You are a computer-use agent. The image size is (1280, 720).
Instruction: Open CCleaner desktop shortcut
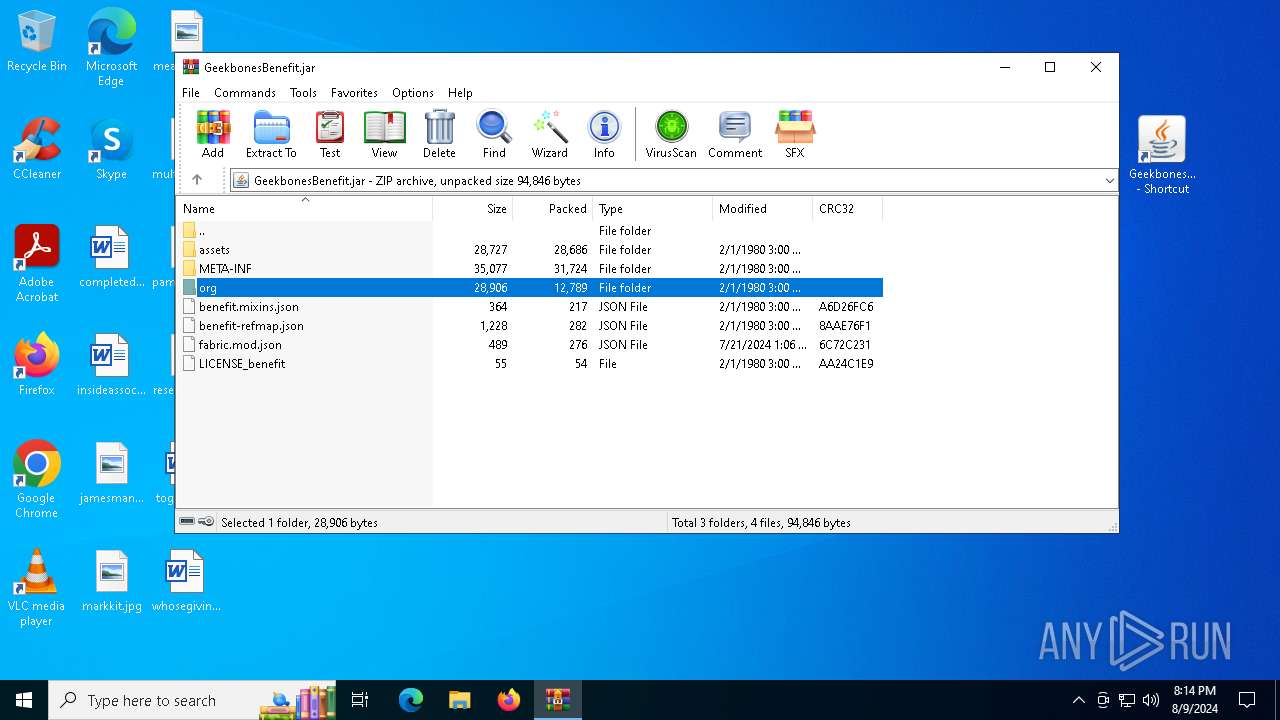(37, 149)
